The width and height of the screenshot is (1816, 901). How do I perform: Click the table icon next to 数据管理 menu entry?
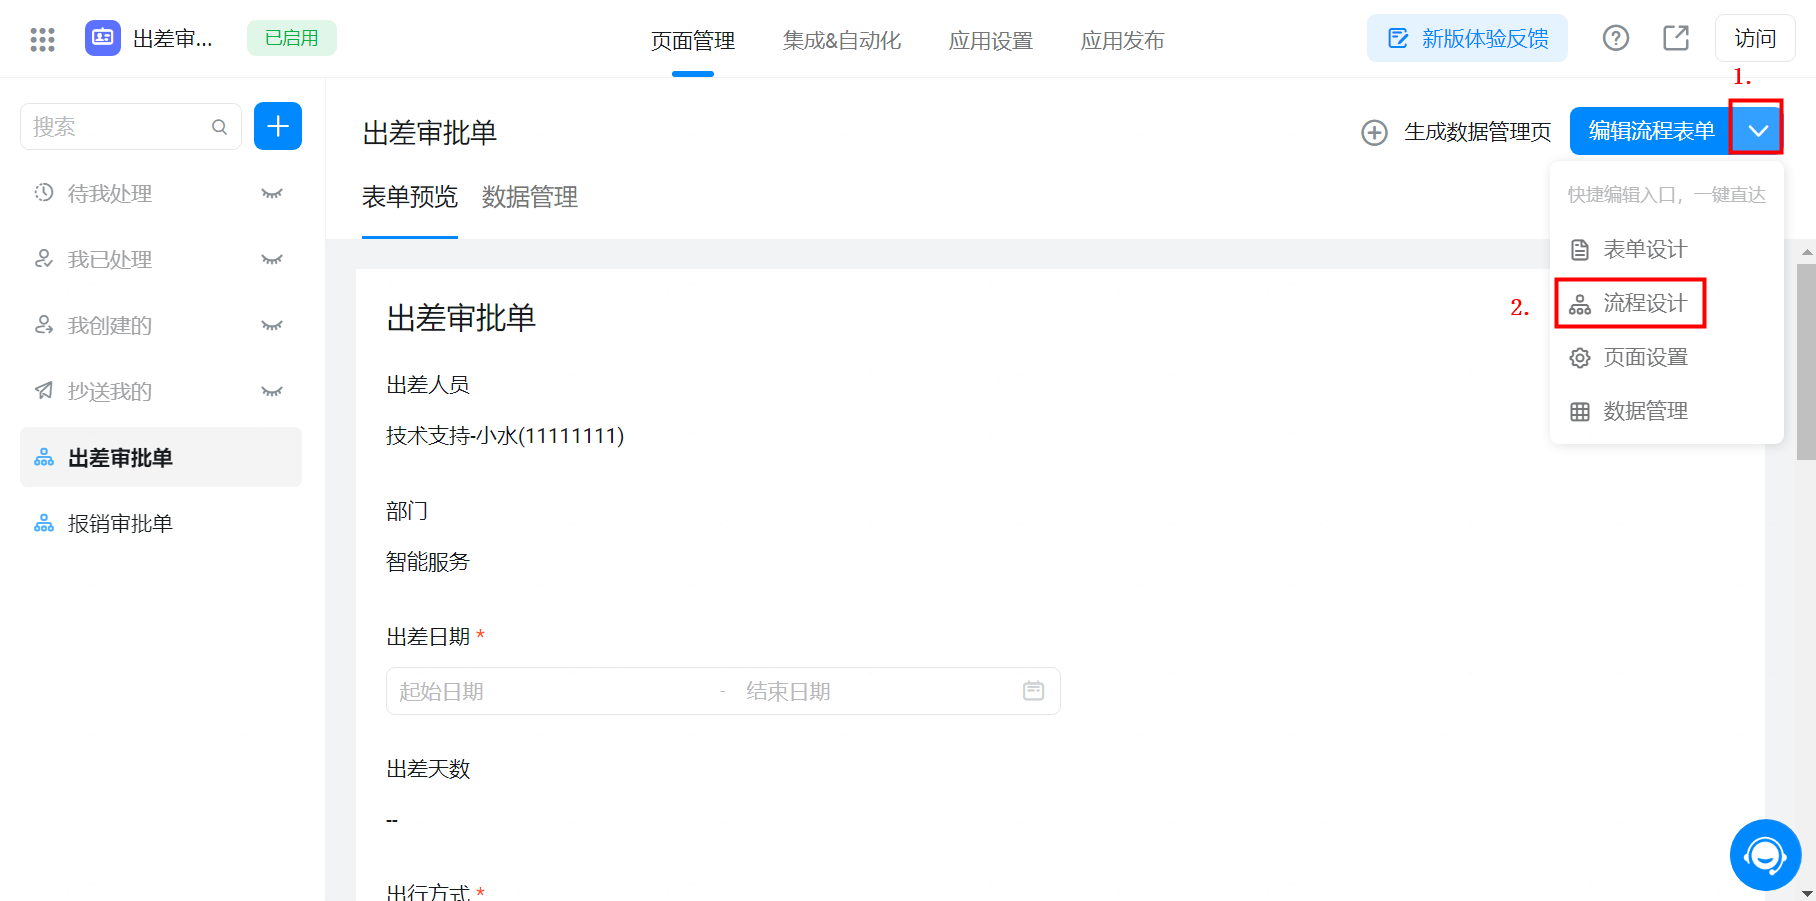pos(1580,412)
